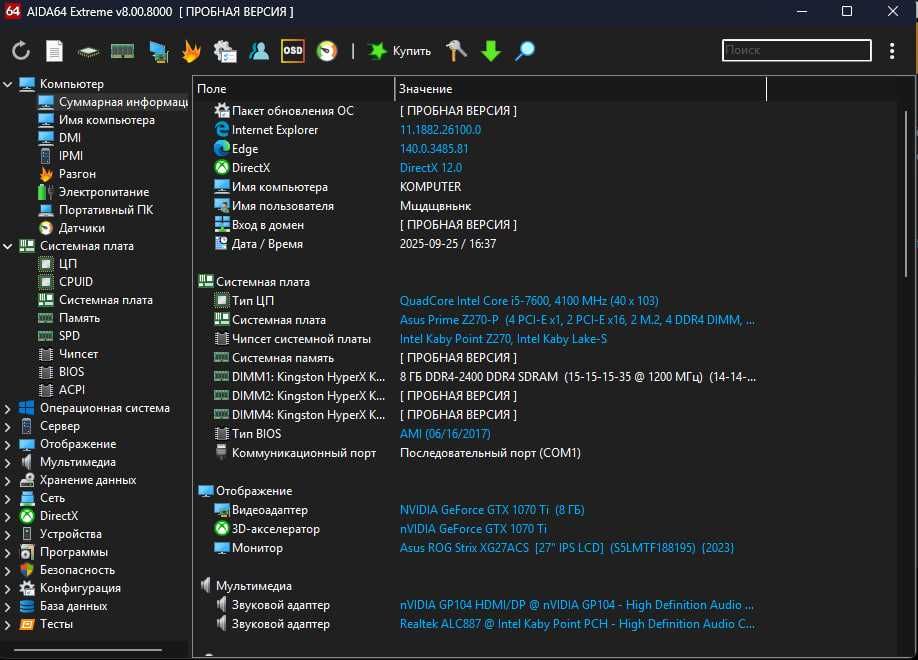Open the AMI (06/16/2017) BIOS link
The height and width of the screenshot is (660, 918).
tap(445, 434)
